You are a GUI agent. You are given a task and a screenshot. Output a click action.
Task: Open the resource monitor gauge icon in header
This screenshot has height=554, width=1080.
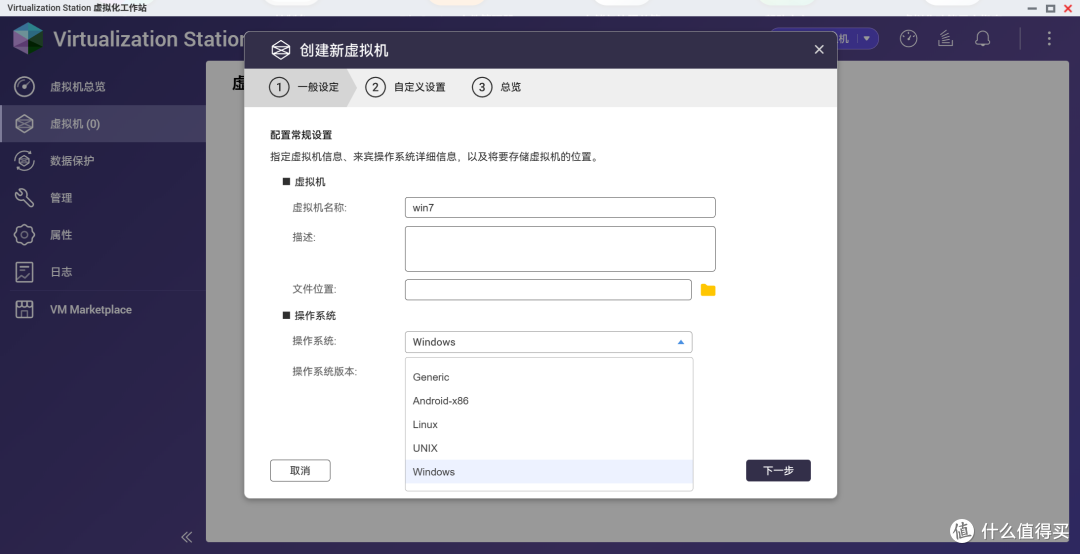point(908,39)
